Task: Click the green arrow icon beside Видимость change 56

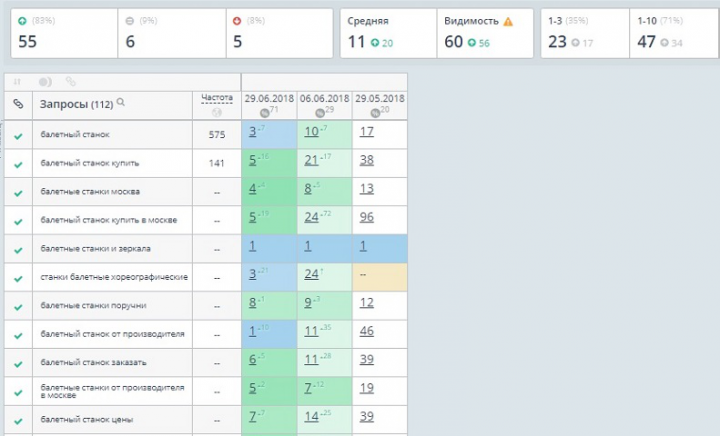Action: pyautogui.click(x=472, y=43)
